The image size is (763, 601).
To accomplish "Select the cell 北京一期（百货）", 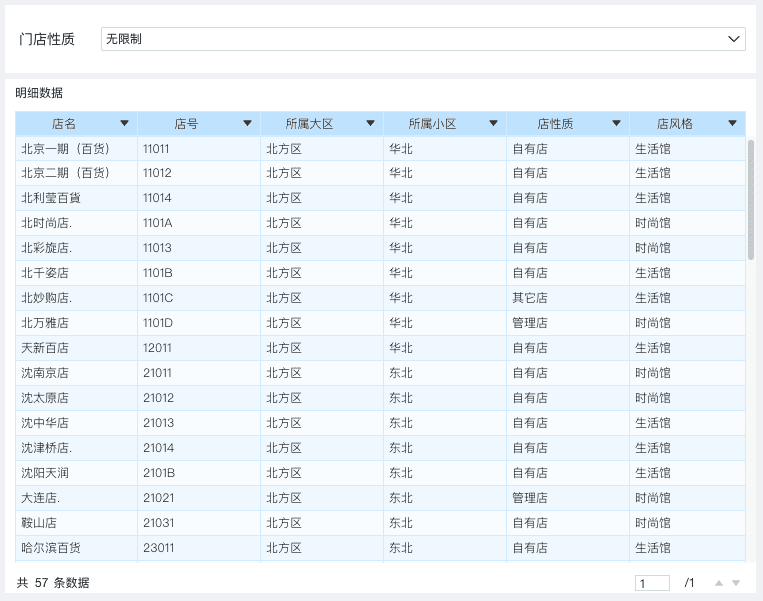I will pyautogui.click(x=76, y=149).
